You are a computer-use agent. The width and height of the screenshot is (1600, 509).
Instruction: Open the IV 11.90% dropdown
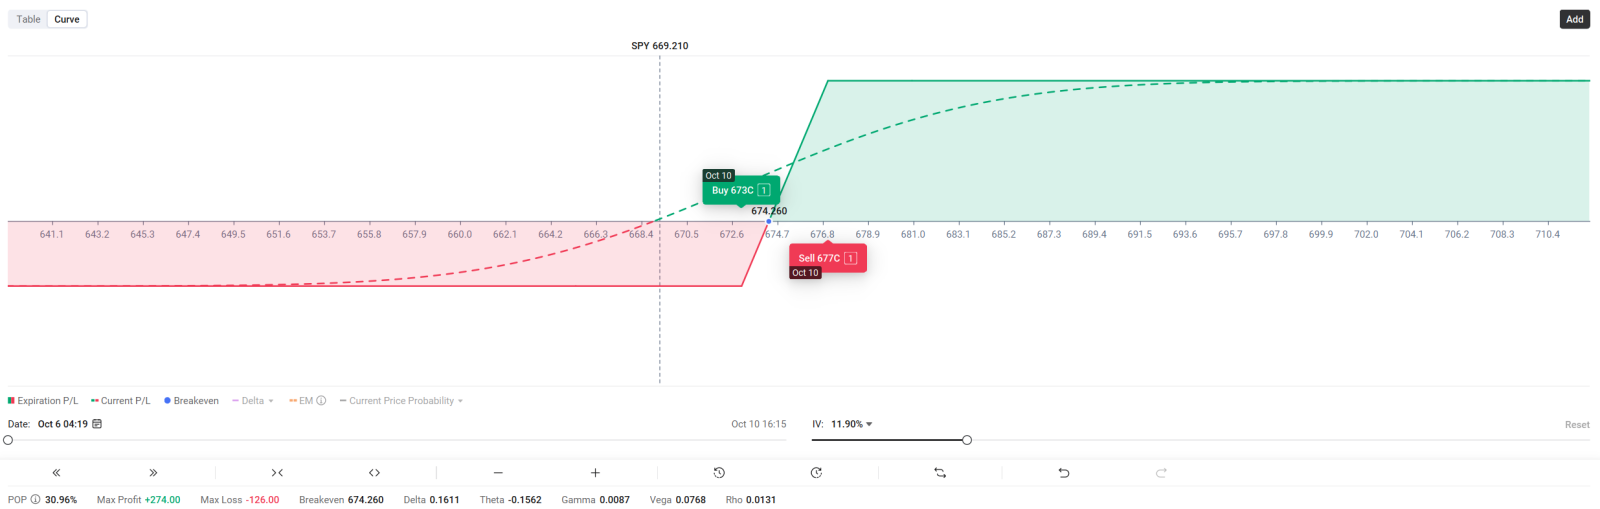(852, 424)
